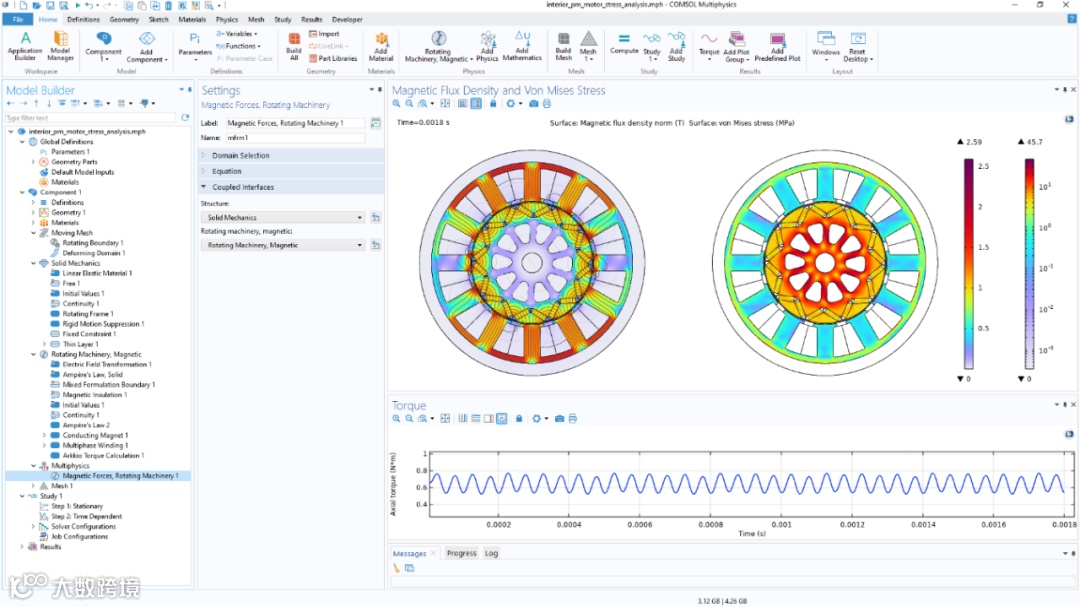Open the Structure dropdown Solid Mechanics
This screenshot has height=607, width=1080.
[x=285, y=217]
